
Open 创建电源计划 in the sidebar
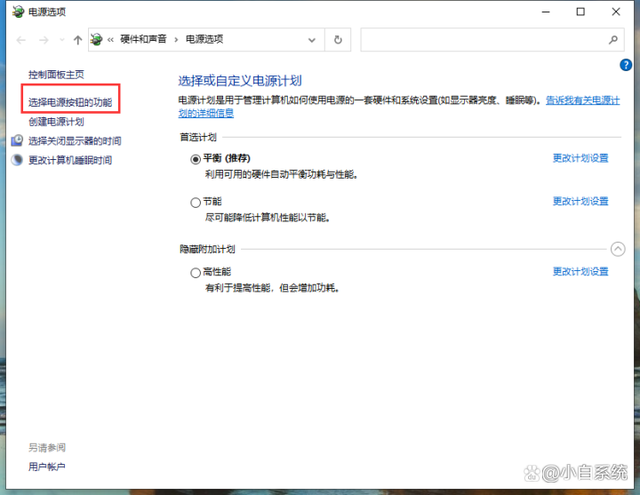click(x=56, y=122)
